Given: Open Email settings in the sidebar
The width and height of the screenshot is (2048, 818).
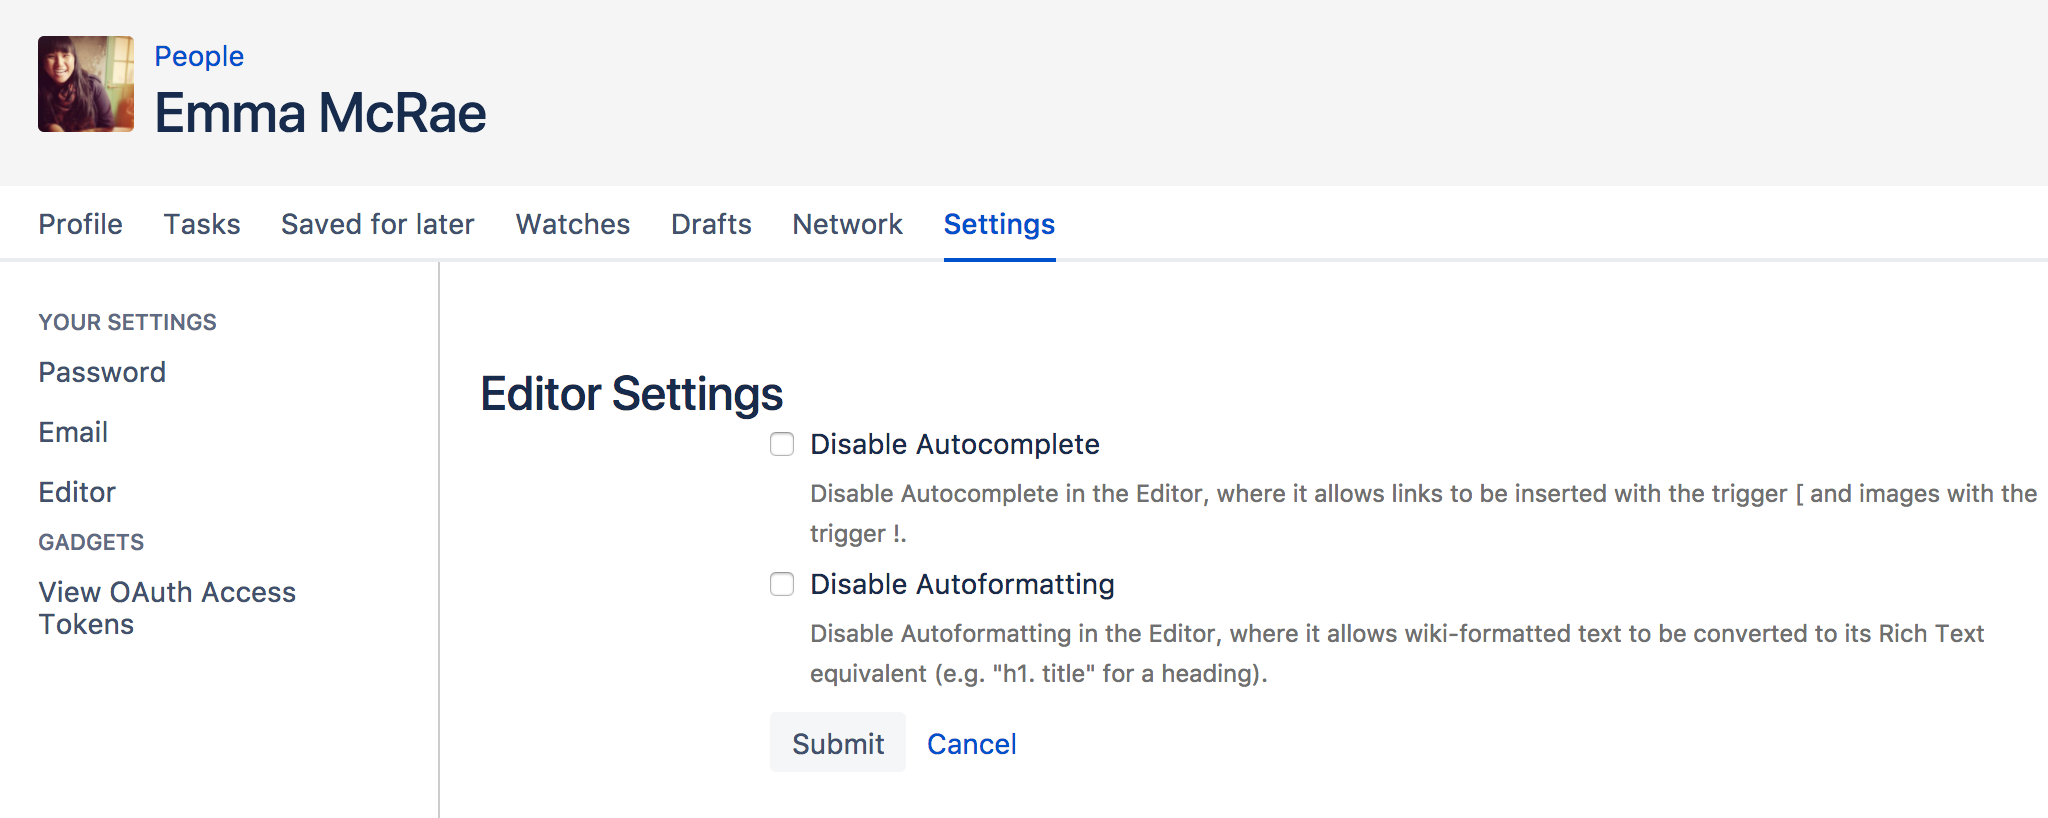Looking at the screenshot, I should 73,432.
